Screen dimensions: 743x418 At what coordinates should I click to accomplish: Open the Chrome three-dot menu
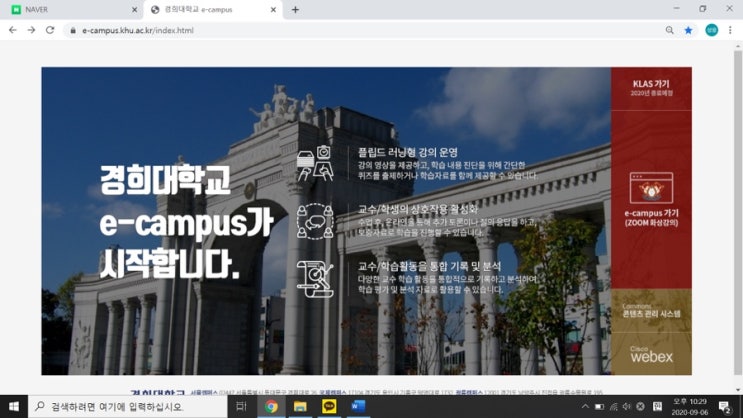pos(730,30)
